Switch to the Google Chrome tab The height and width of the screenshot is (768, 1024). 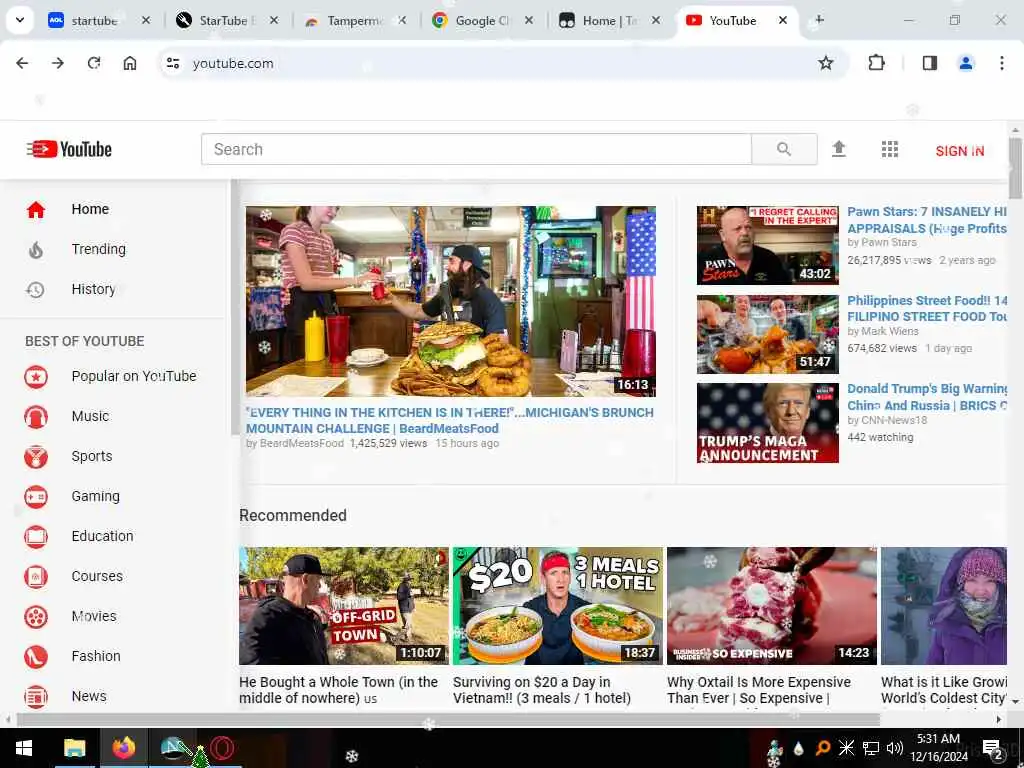click(479, 21)
